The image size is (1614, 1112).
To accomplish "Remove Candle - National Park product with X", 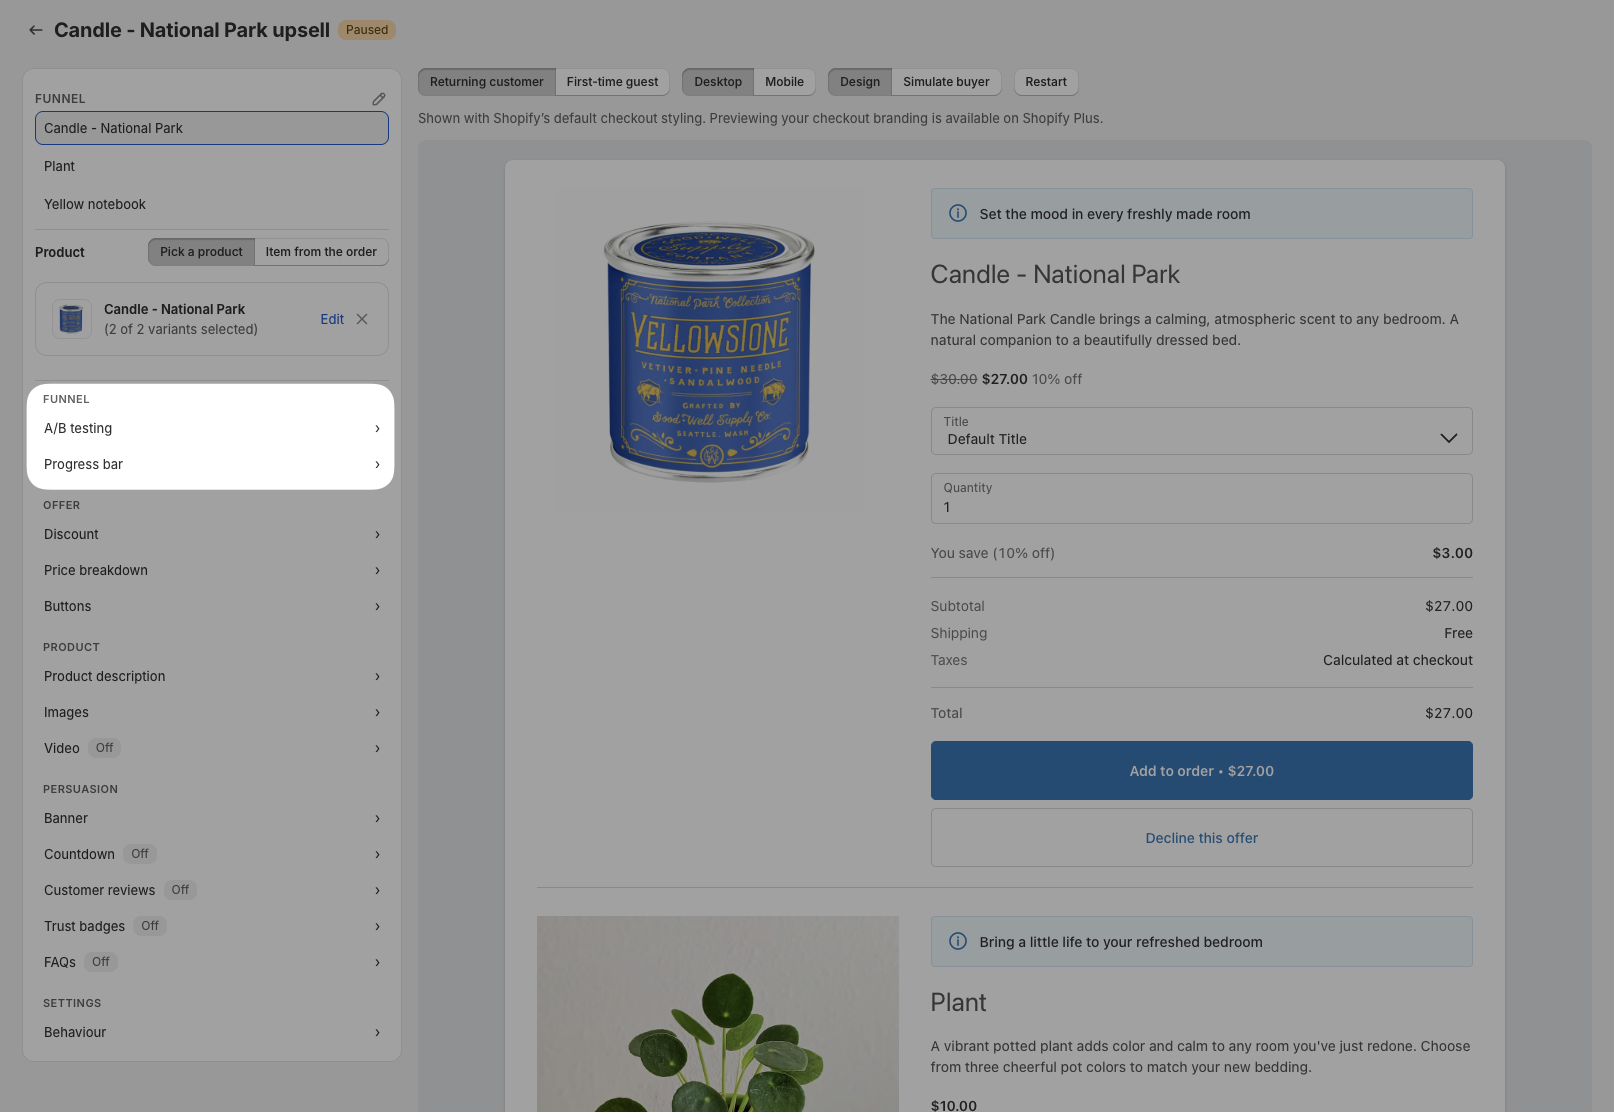I will (x=362, y=319).
